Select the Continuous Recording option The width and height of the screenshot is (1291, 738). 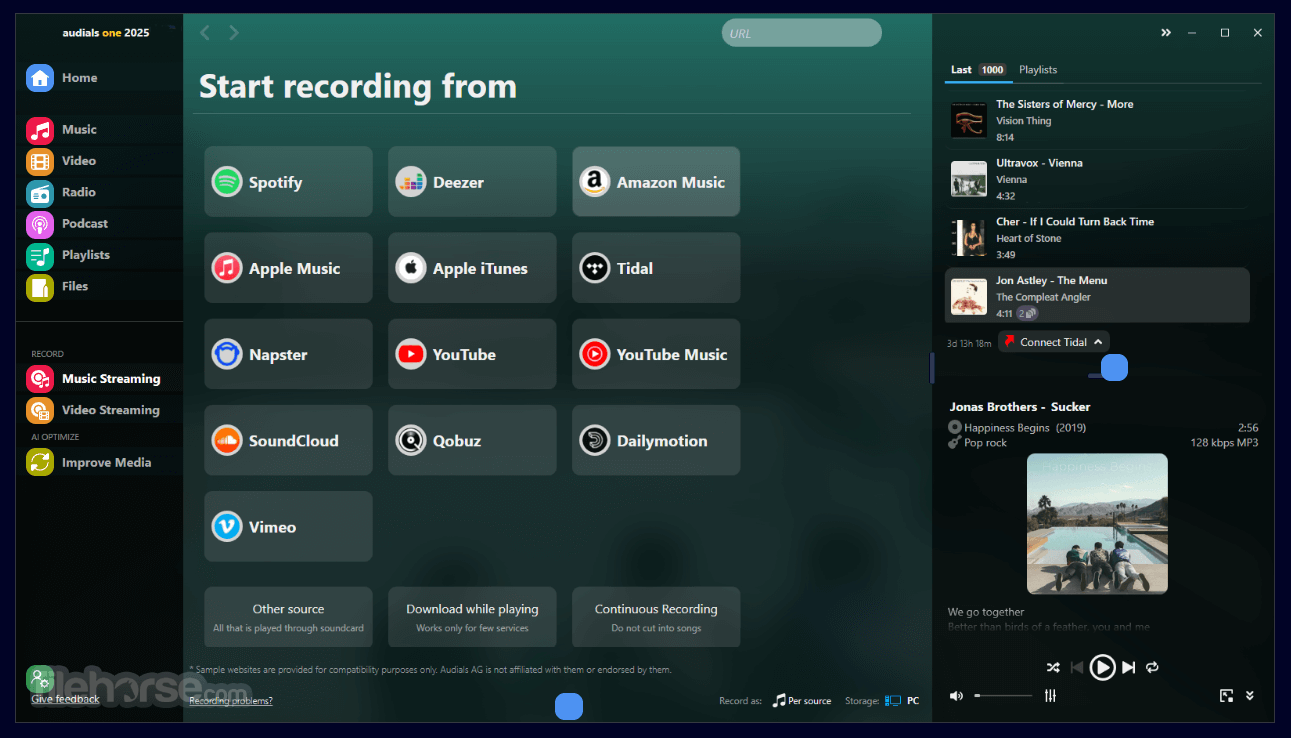point(656,617)
